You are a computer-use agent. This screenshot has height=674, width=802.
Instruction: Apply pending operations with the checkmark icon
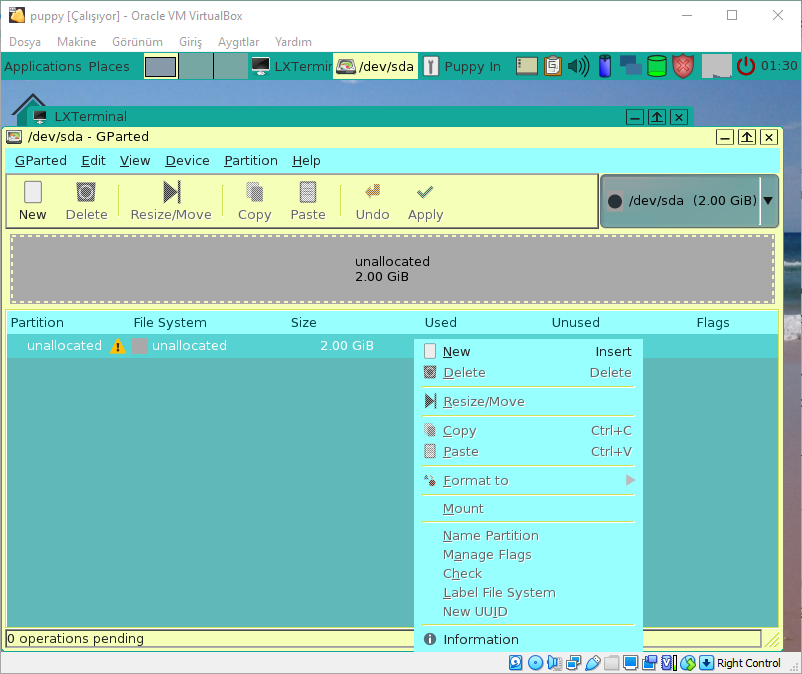(x=425, y=192)
